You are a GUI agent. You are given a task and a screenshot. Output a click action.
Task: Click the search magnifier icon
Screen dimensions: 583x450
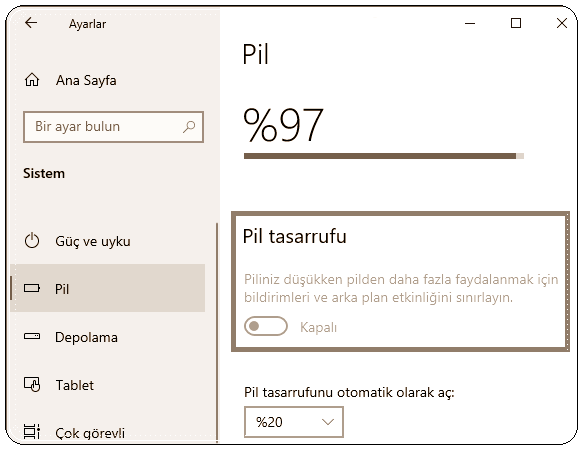coord(189,127)
